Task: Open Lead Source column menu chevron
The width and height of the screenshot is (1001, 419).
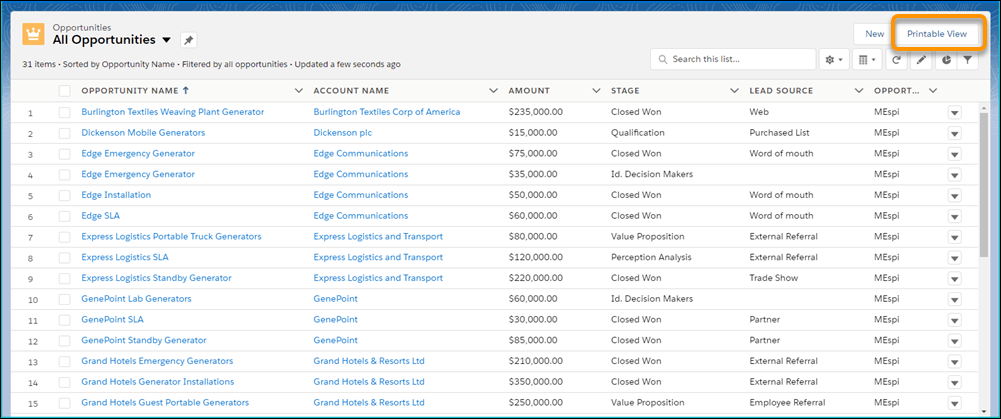Action: pyautogui.click(x=859, y=91)
